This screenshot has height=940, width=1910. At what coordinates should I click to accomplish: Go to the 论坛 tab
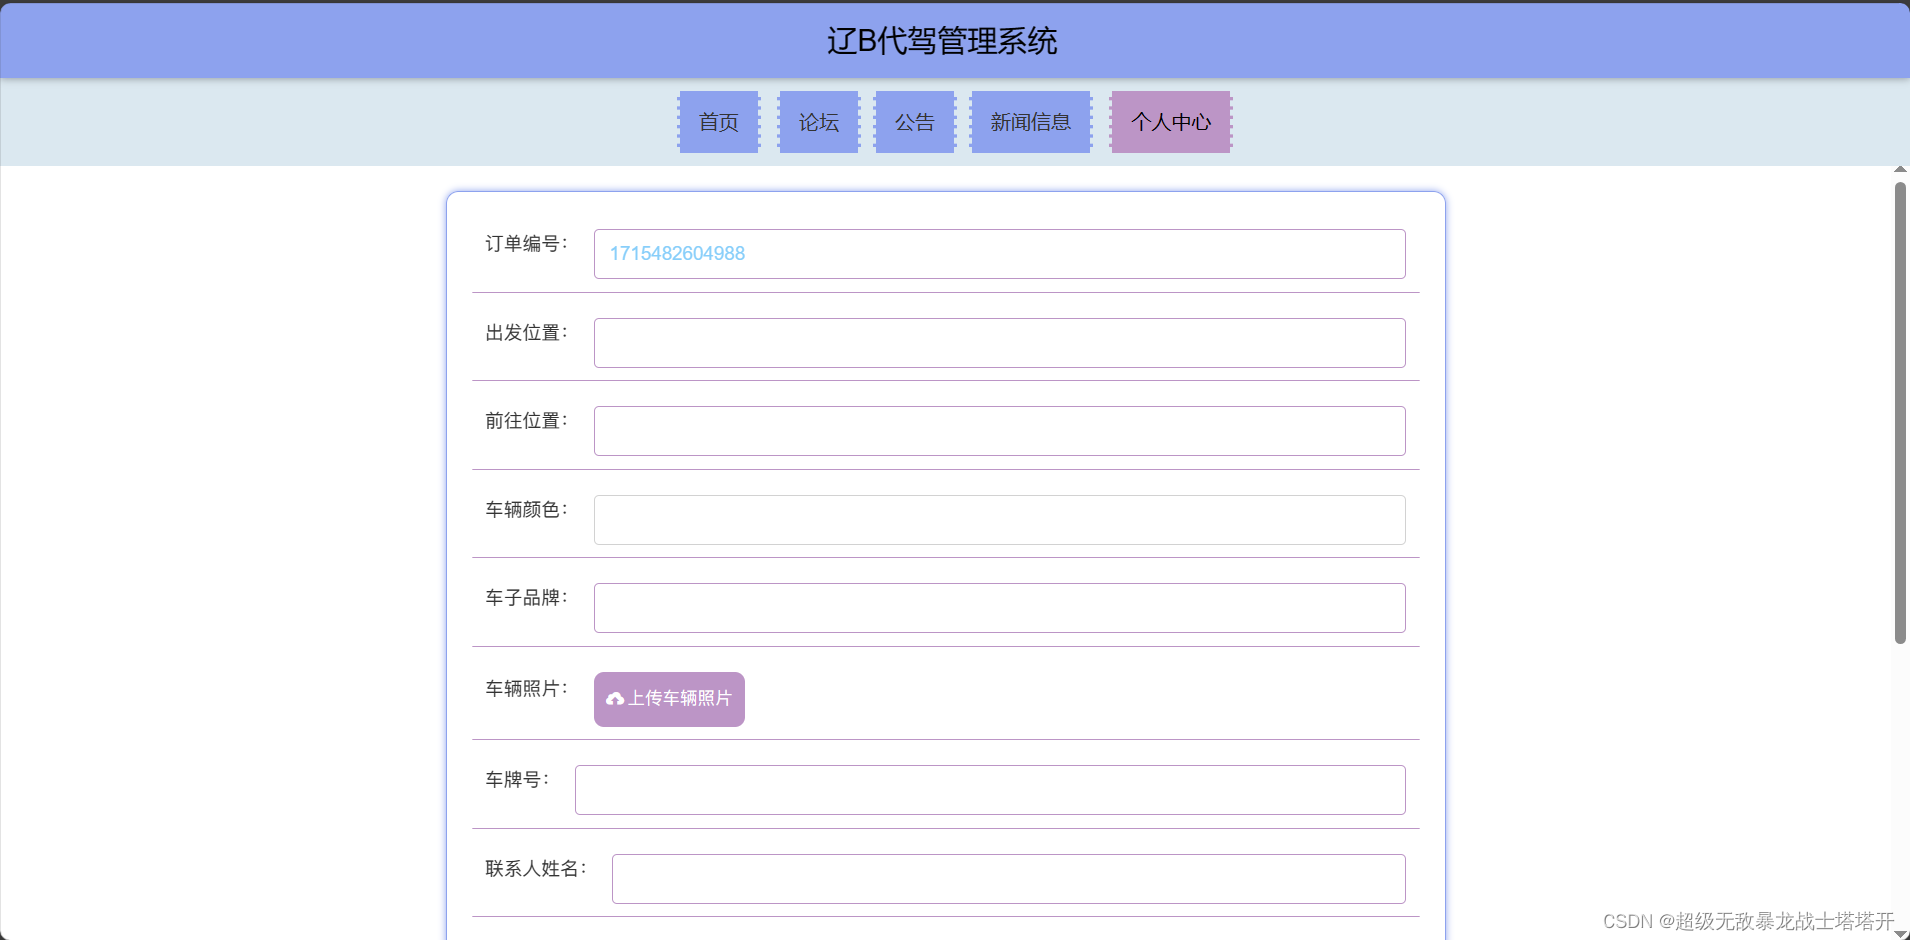[x=819, y=122]
